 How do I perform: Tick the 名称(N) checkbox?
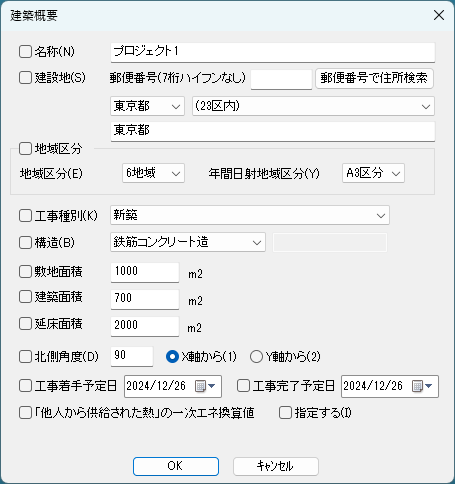25,52
